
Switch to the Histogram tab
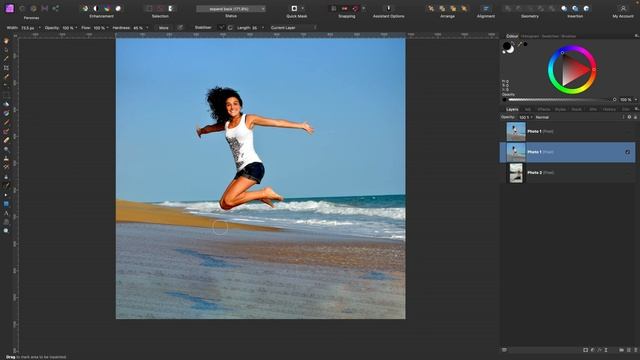[530, 36]
